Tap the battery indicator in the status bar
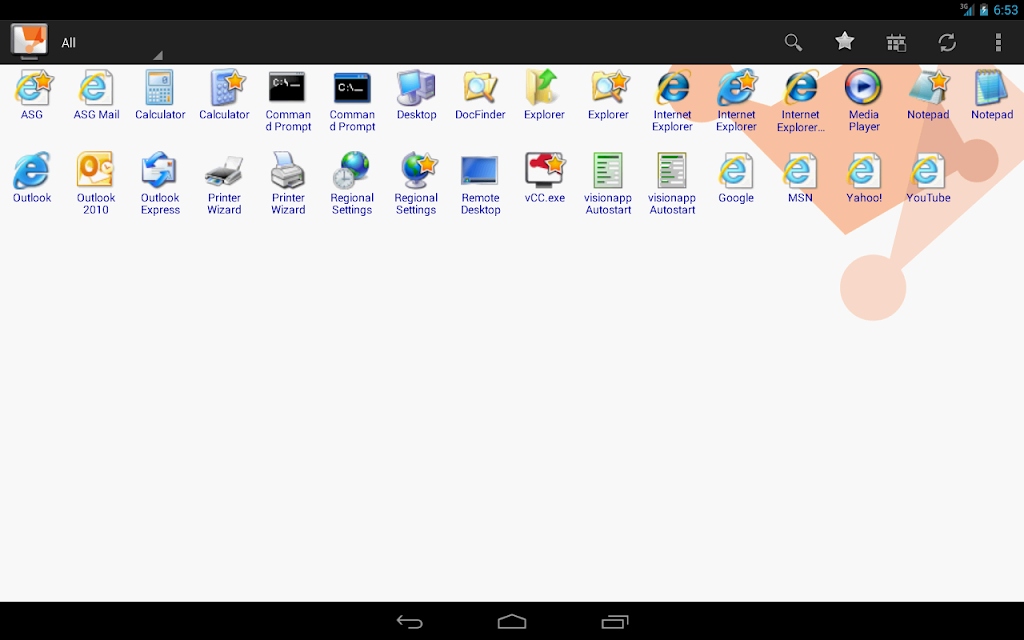 984,10
